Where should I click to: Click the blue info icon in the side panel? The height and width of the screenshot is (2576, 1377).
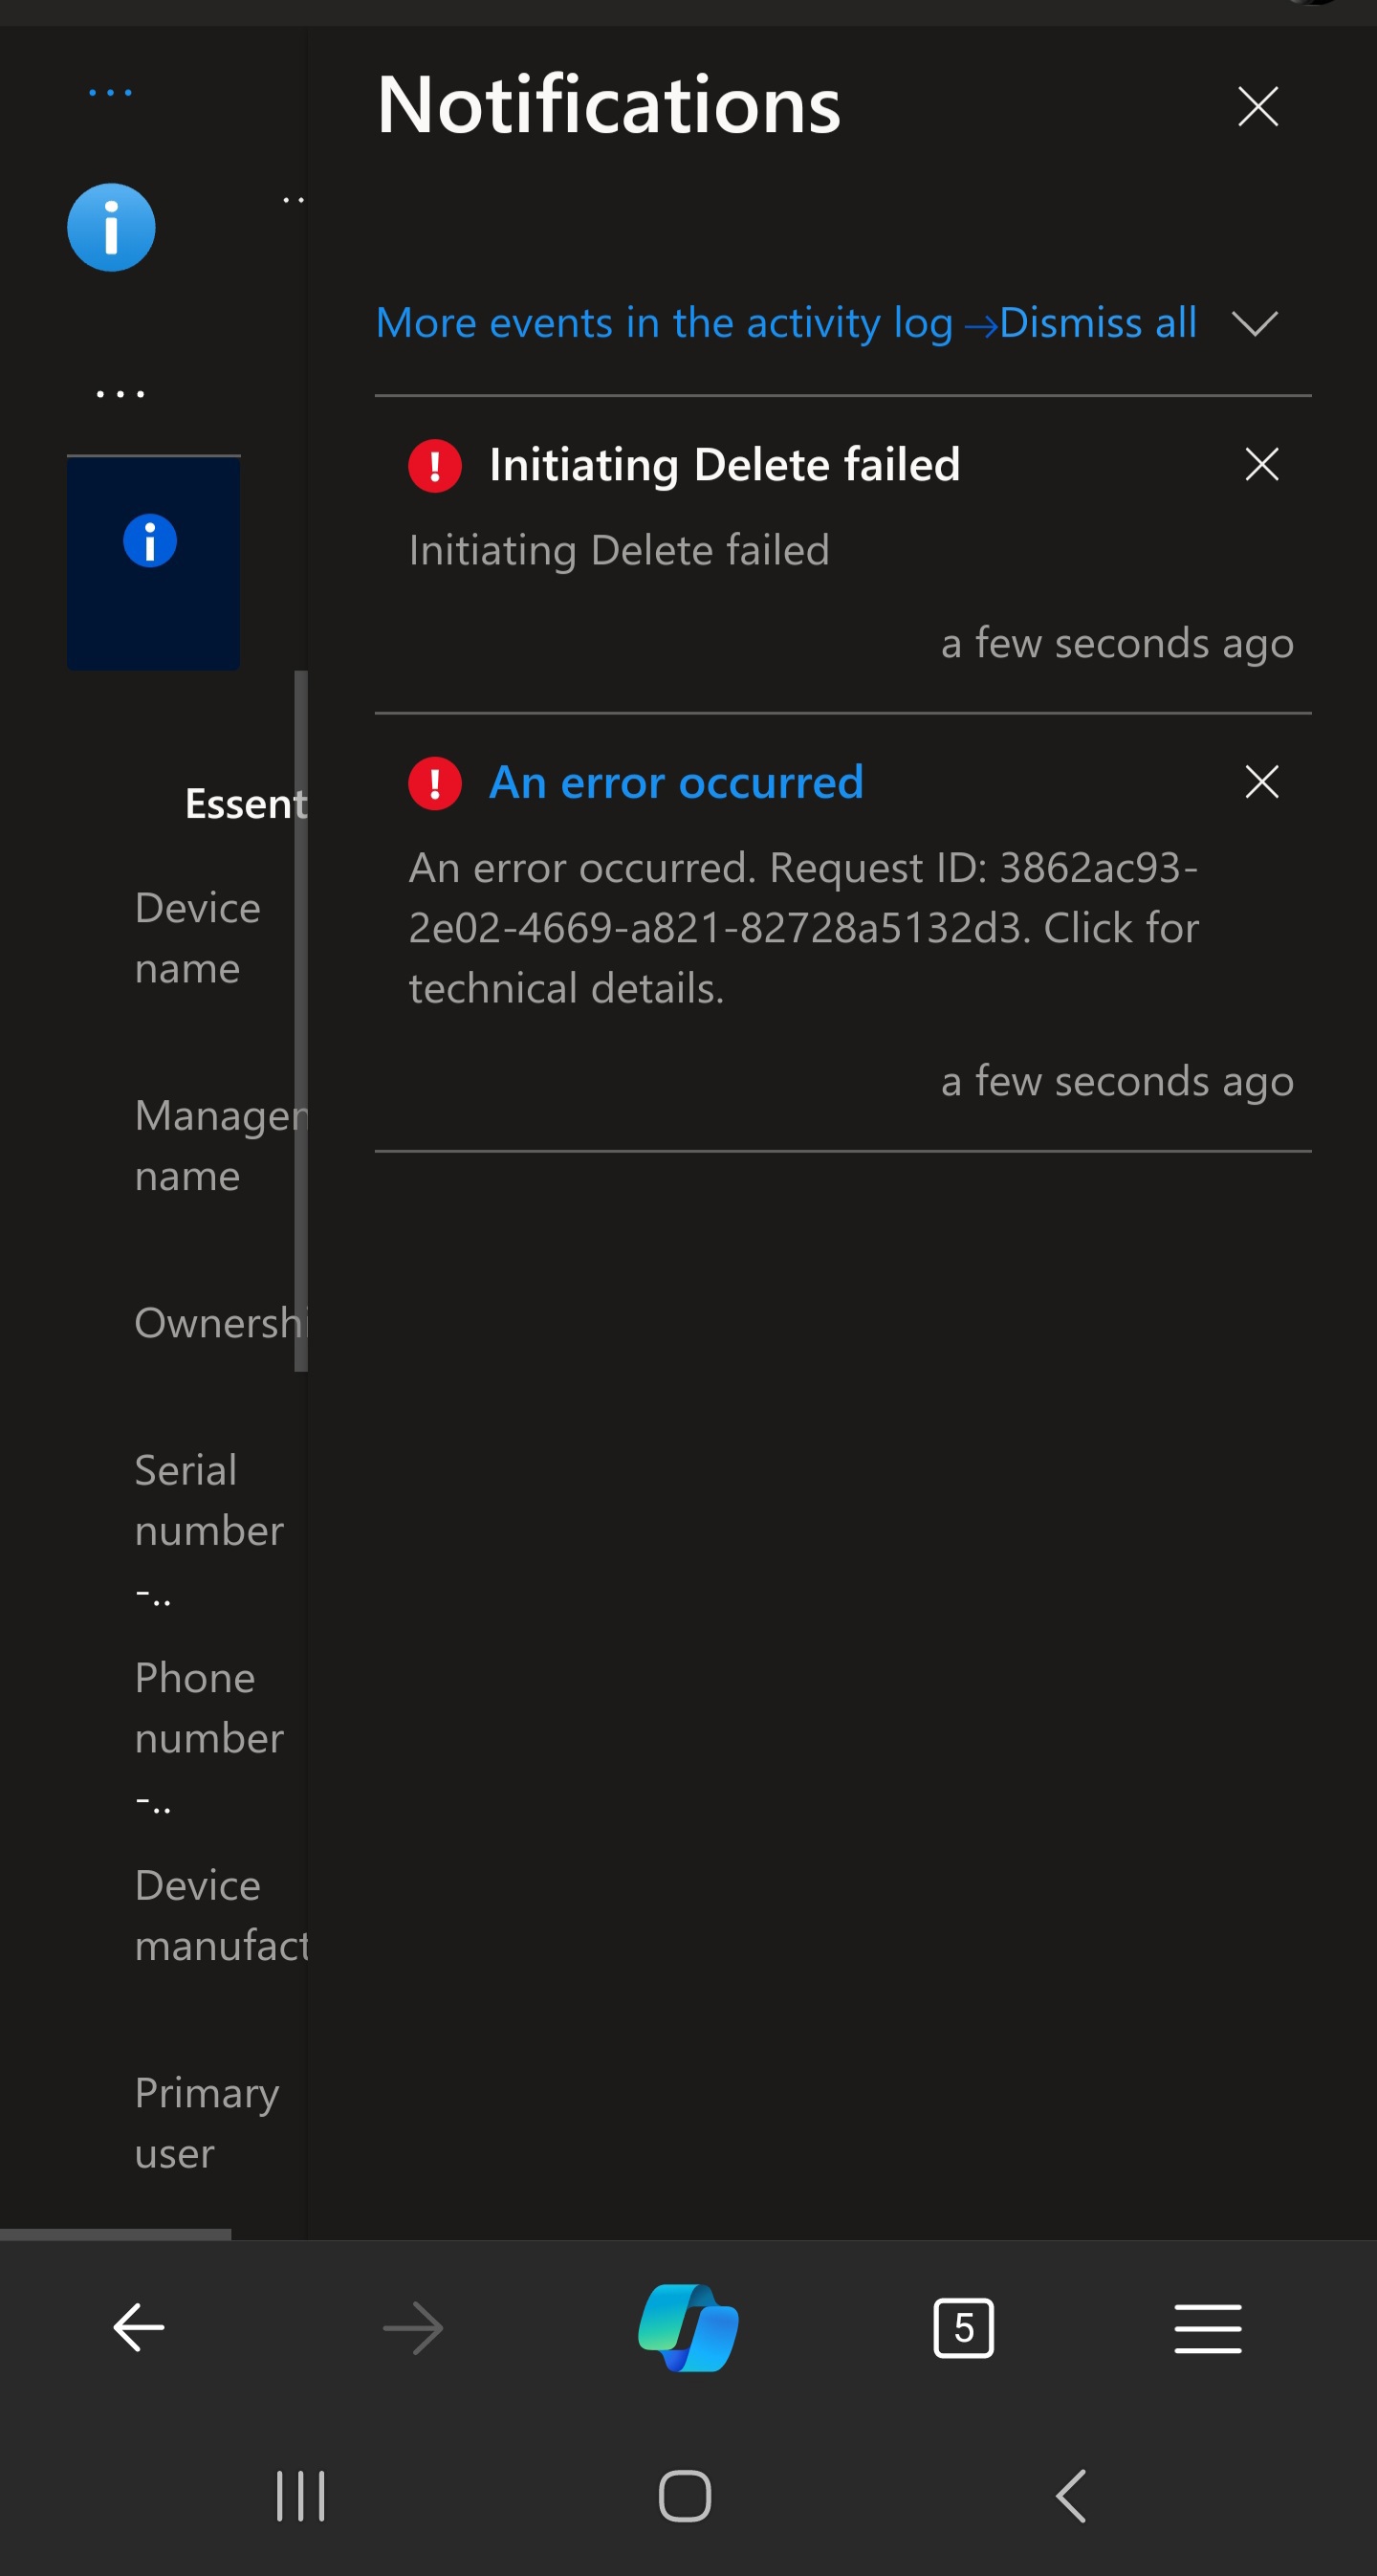(110, 227)
